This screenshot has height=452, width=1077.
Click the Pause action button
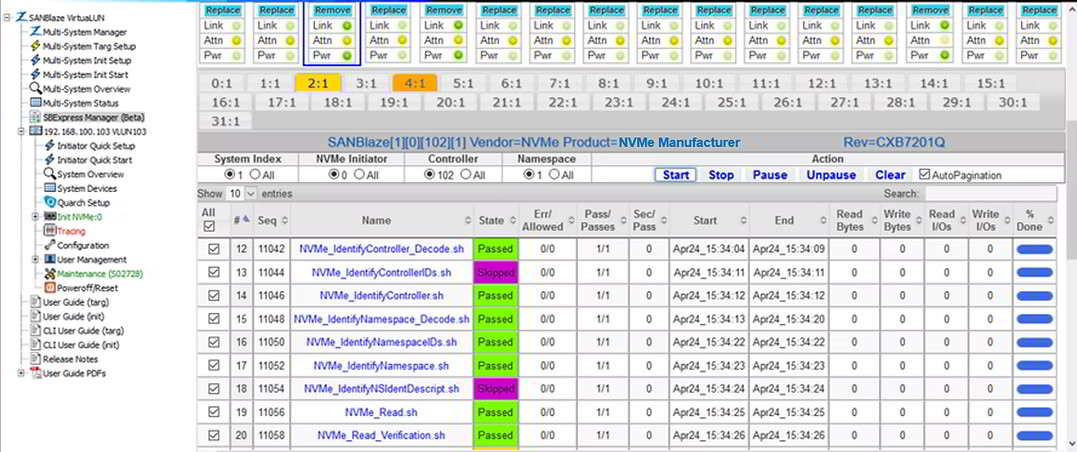770,175
